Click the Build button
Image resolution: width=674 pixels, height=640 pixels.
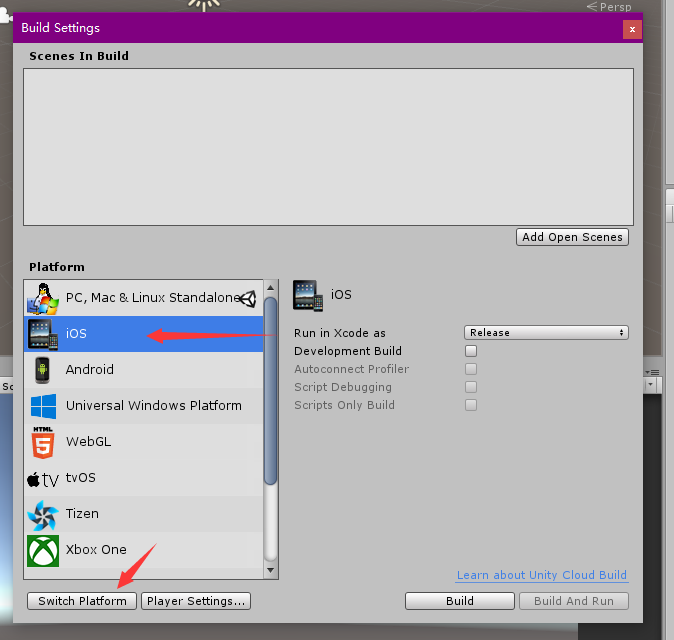pyautogui.click(x=459, y=601)
